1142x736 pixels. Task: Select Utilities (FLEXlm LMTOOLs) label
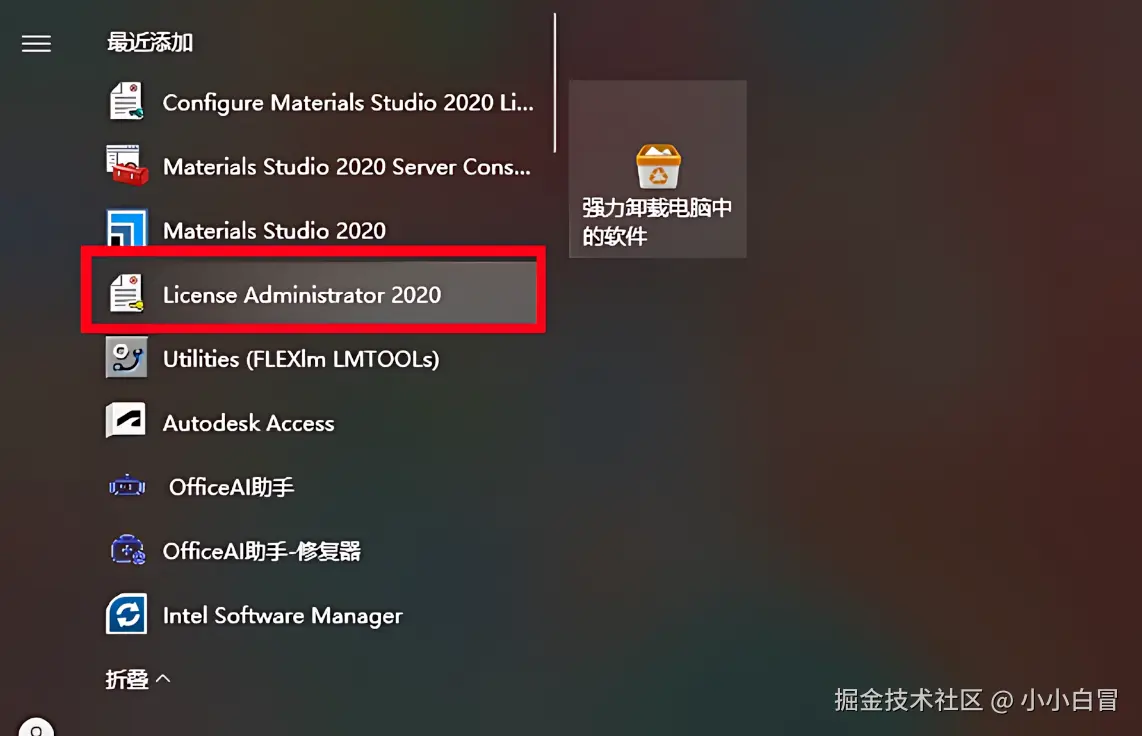point(301,359)
